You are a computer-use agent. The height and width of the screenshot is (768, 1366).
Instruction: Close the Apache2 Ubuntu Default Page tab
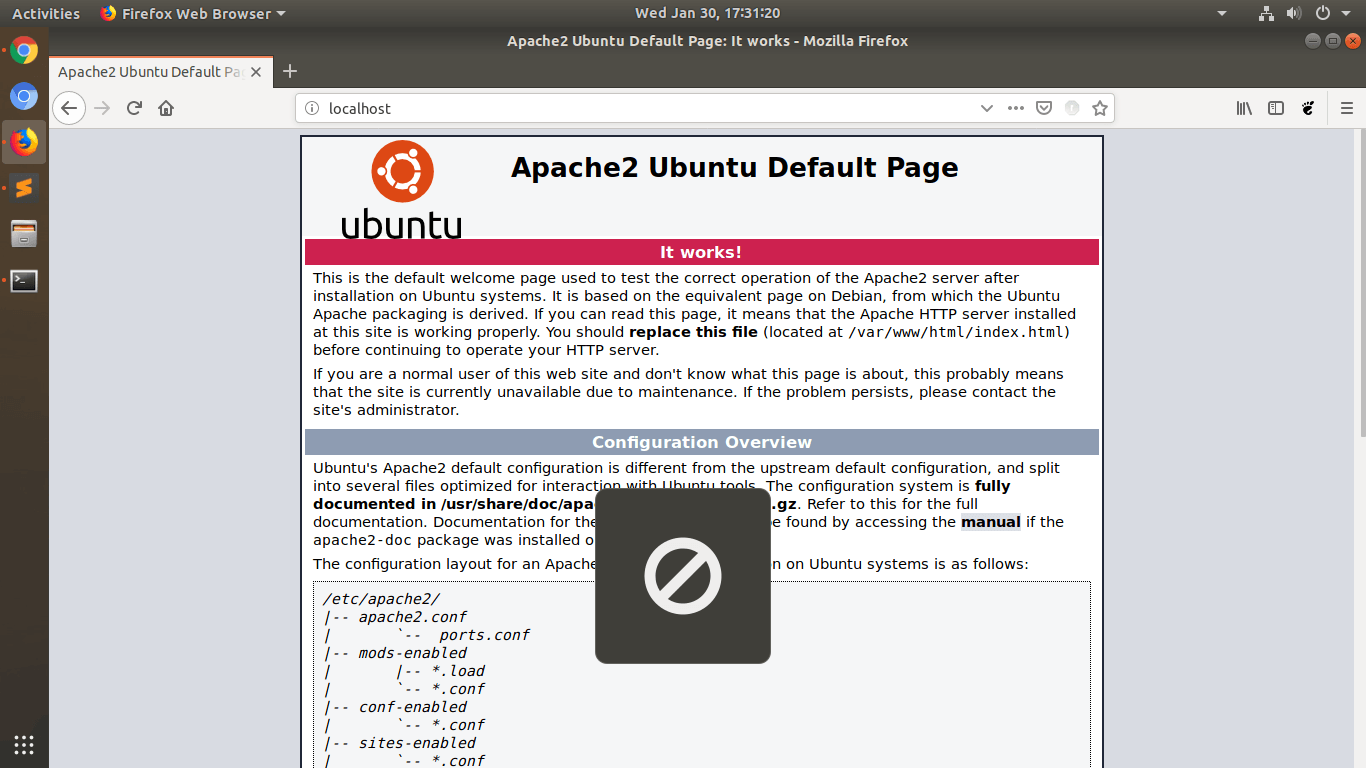(256, 72)
